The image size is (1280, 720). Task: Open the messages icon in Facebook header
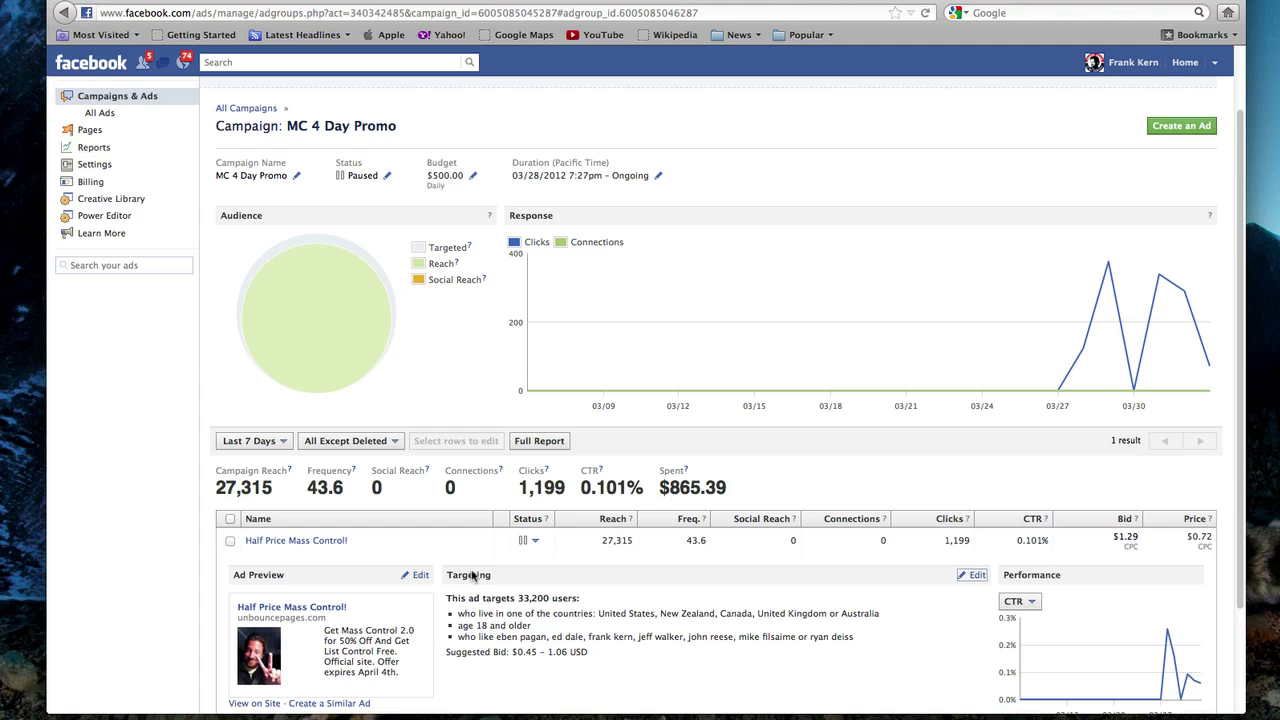coord(162,63)
